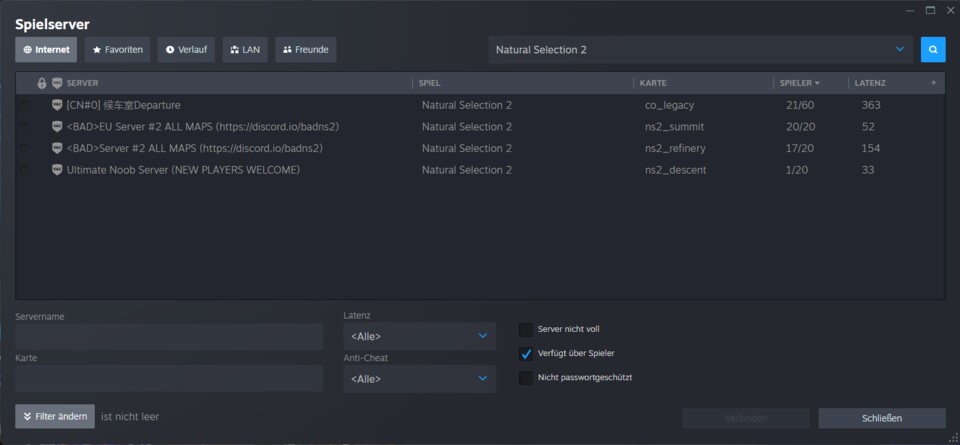
Task: Uncheck 'Verfügt über Spieler' filter
Action: (x=526, y=353)
